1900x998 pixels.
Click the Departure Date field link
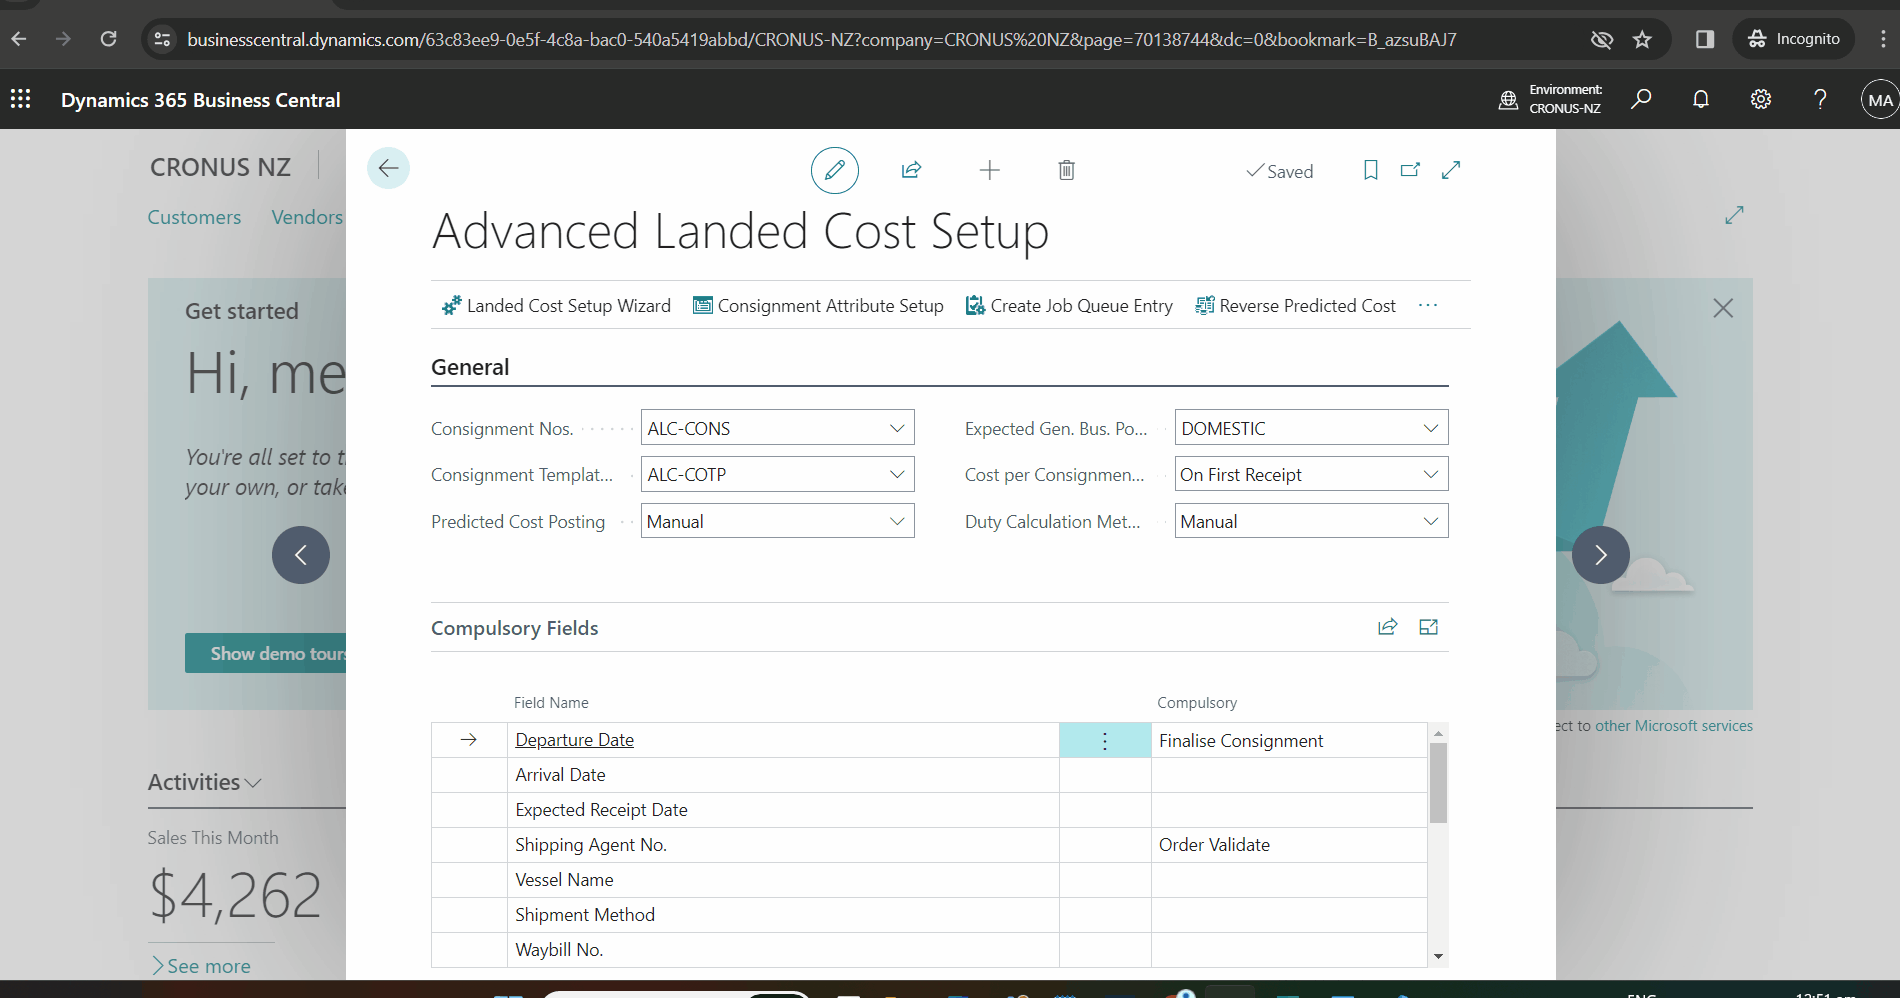[574, 740]
